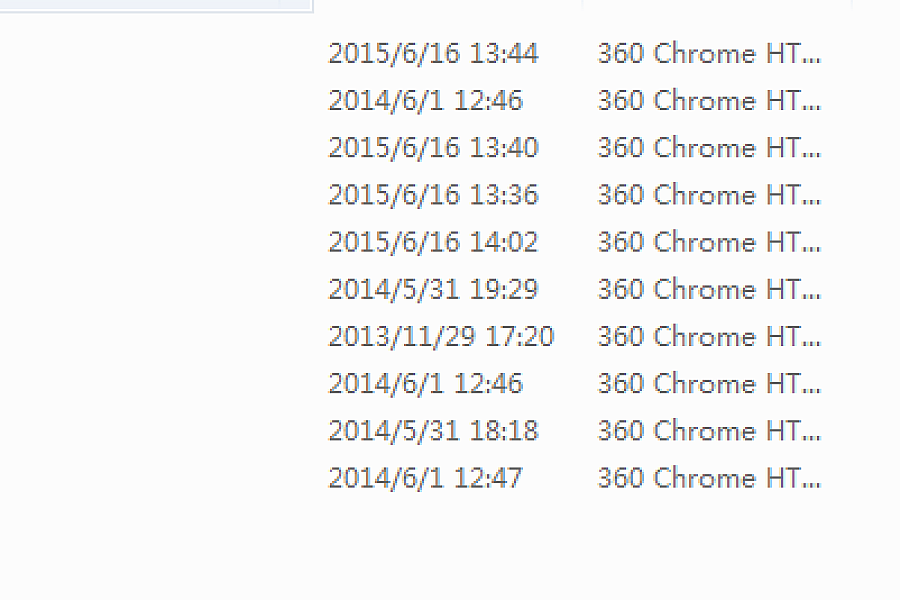
Task: Click the 360 Chrome HT type beside 2015/6/16 13:40
Action: click(709, 148)
